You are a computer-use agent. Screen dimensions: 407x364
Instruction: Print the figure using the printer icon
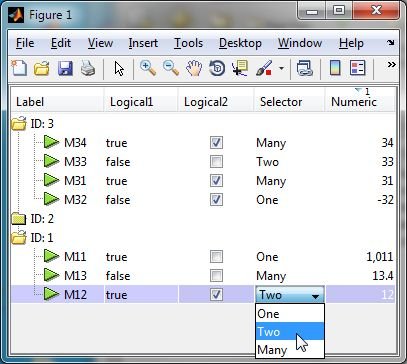[88, 69]
